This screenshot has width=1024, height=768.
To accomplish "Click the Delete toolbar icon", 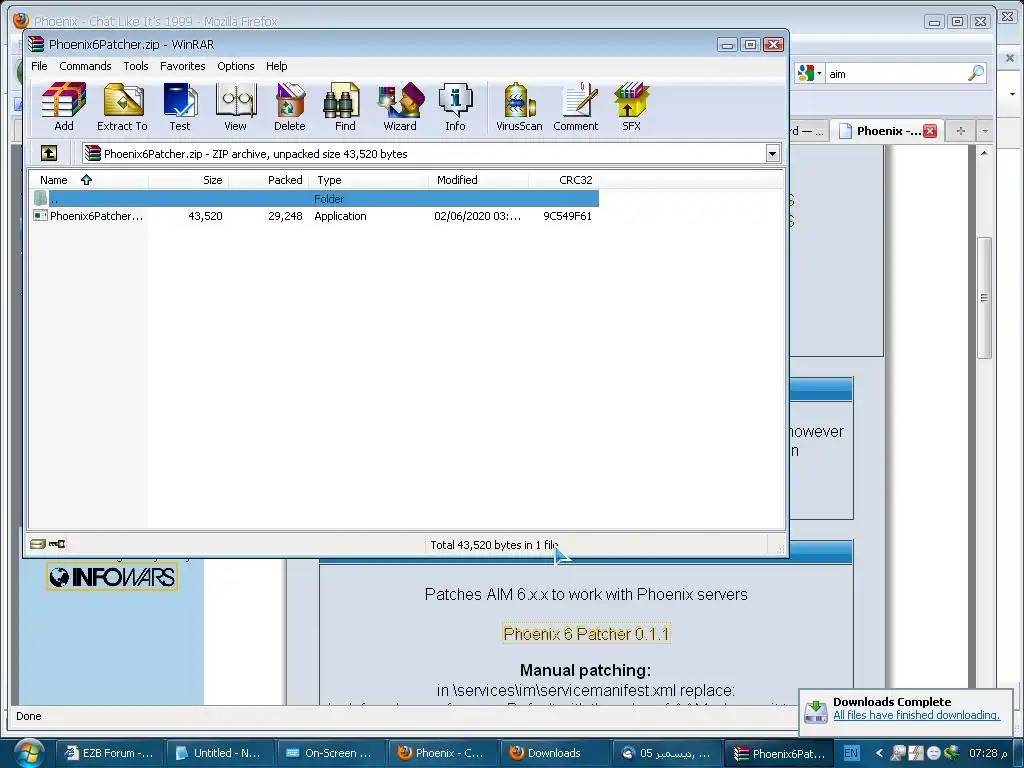I will coord(289,106).
